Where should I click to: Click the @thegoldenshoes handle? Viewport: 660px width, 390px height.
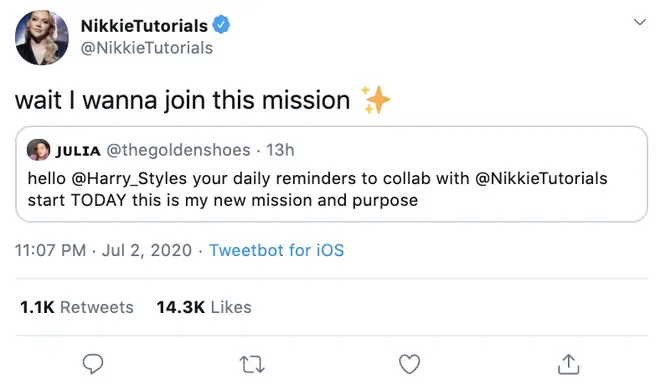pyautogui.click(x=178, y=150)
